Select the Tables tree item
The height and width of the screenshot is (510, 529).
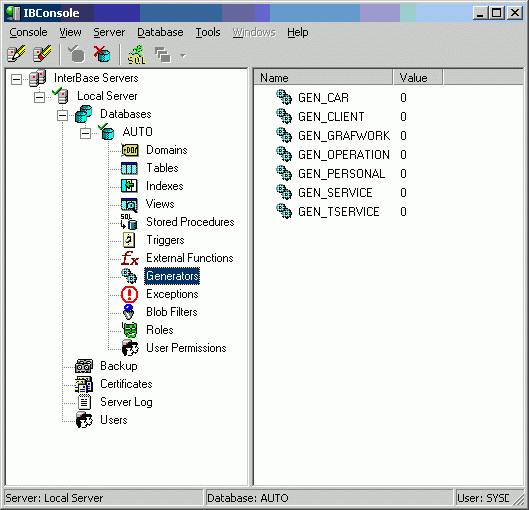pos(162,168)
